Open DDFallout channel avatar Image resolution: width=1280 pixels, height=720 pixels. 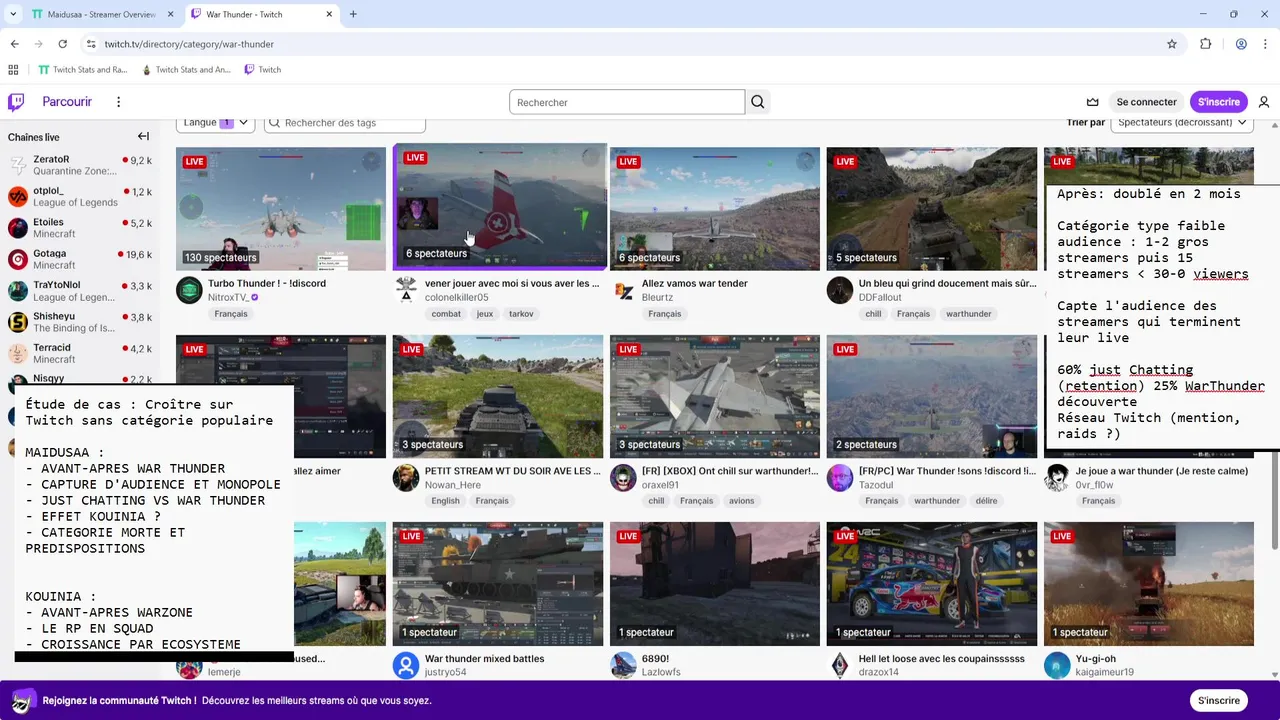840,291
